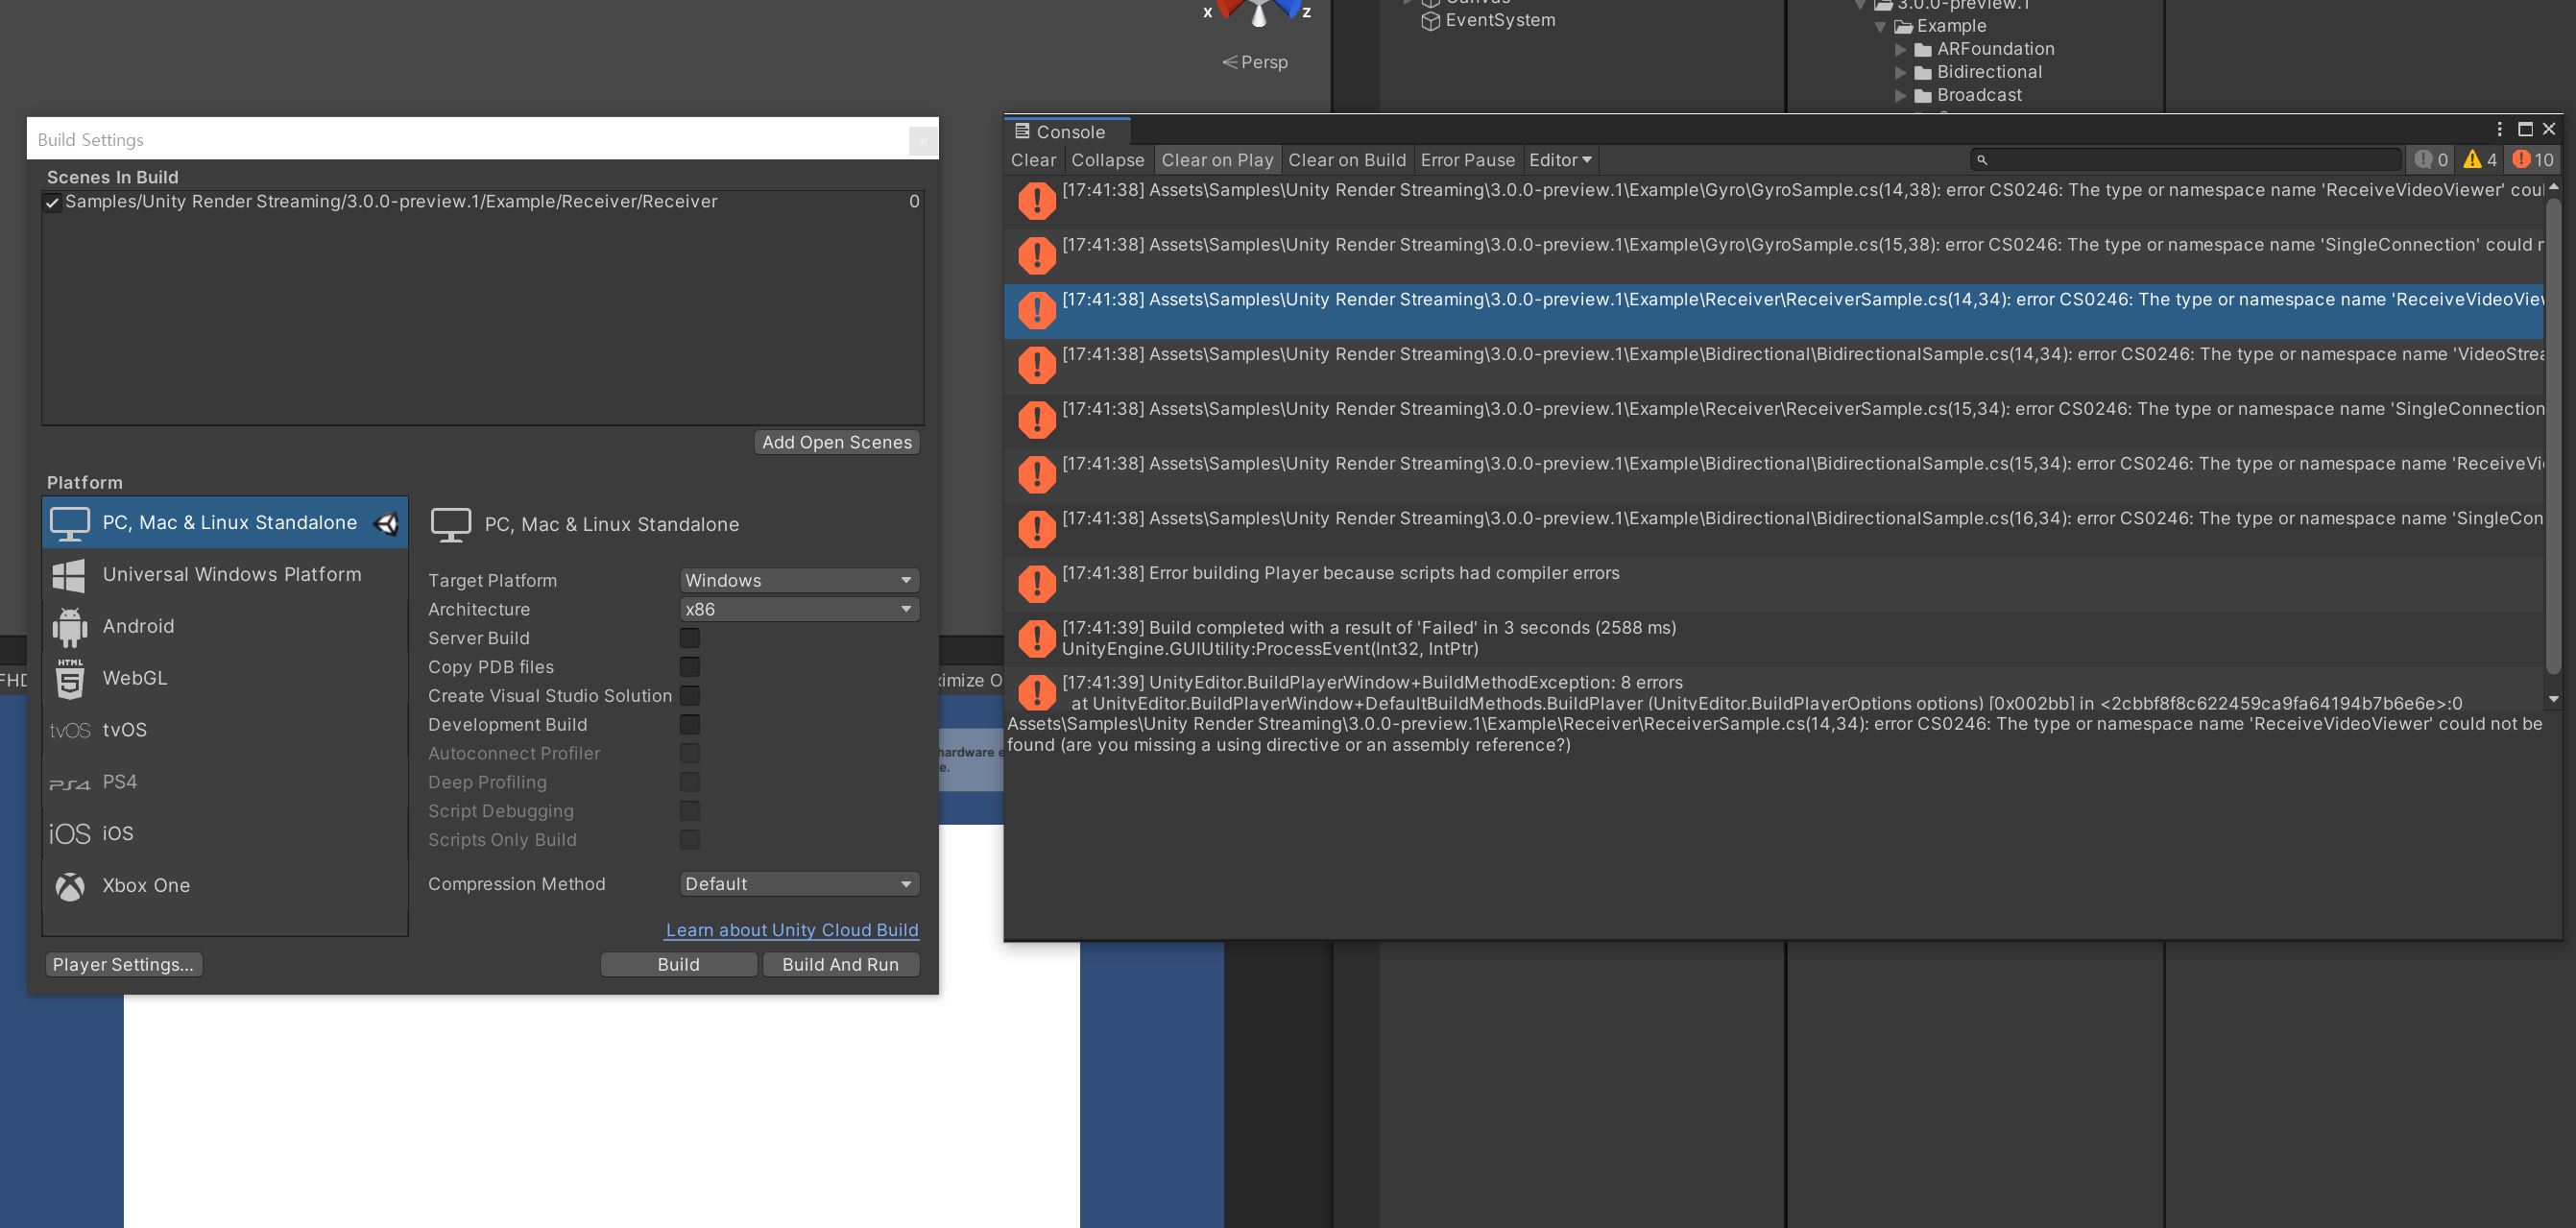Toggle the Console warning count filter
The width and height of the screenshot is (2576, 1228).
click(2479, 160)
